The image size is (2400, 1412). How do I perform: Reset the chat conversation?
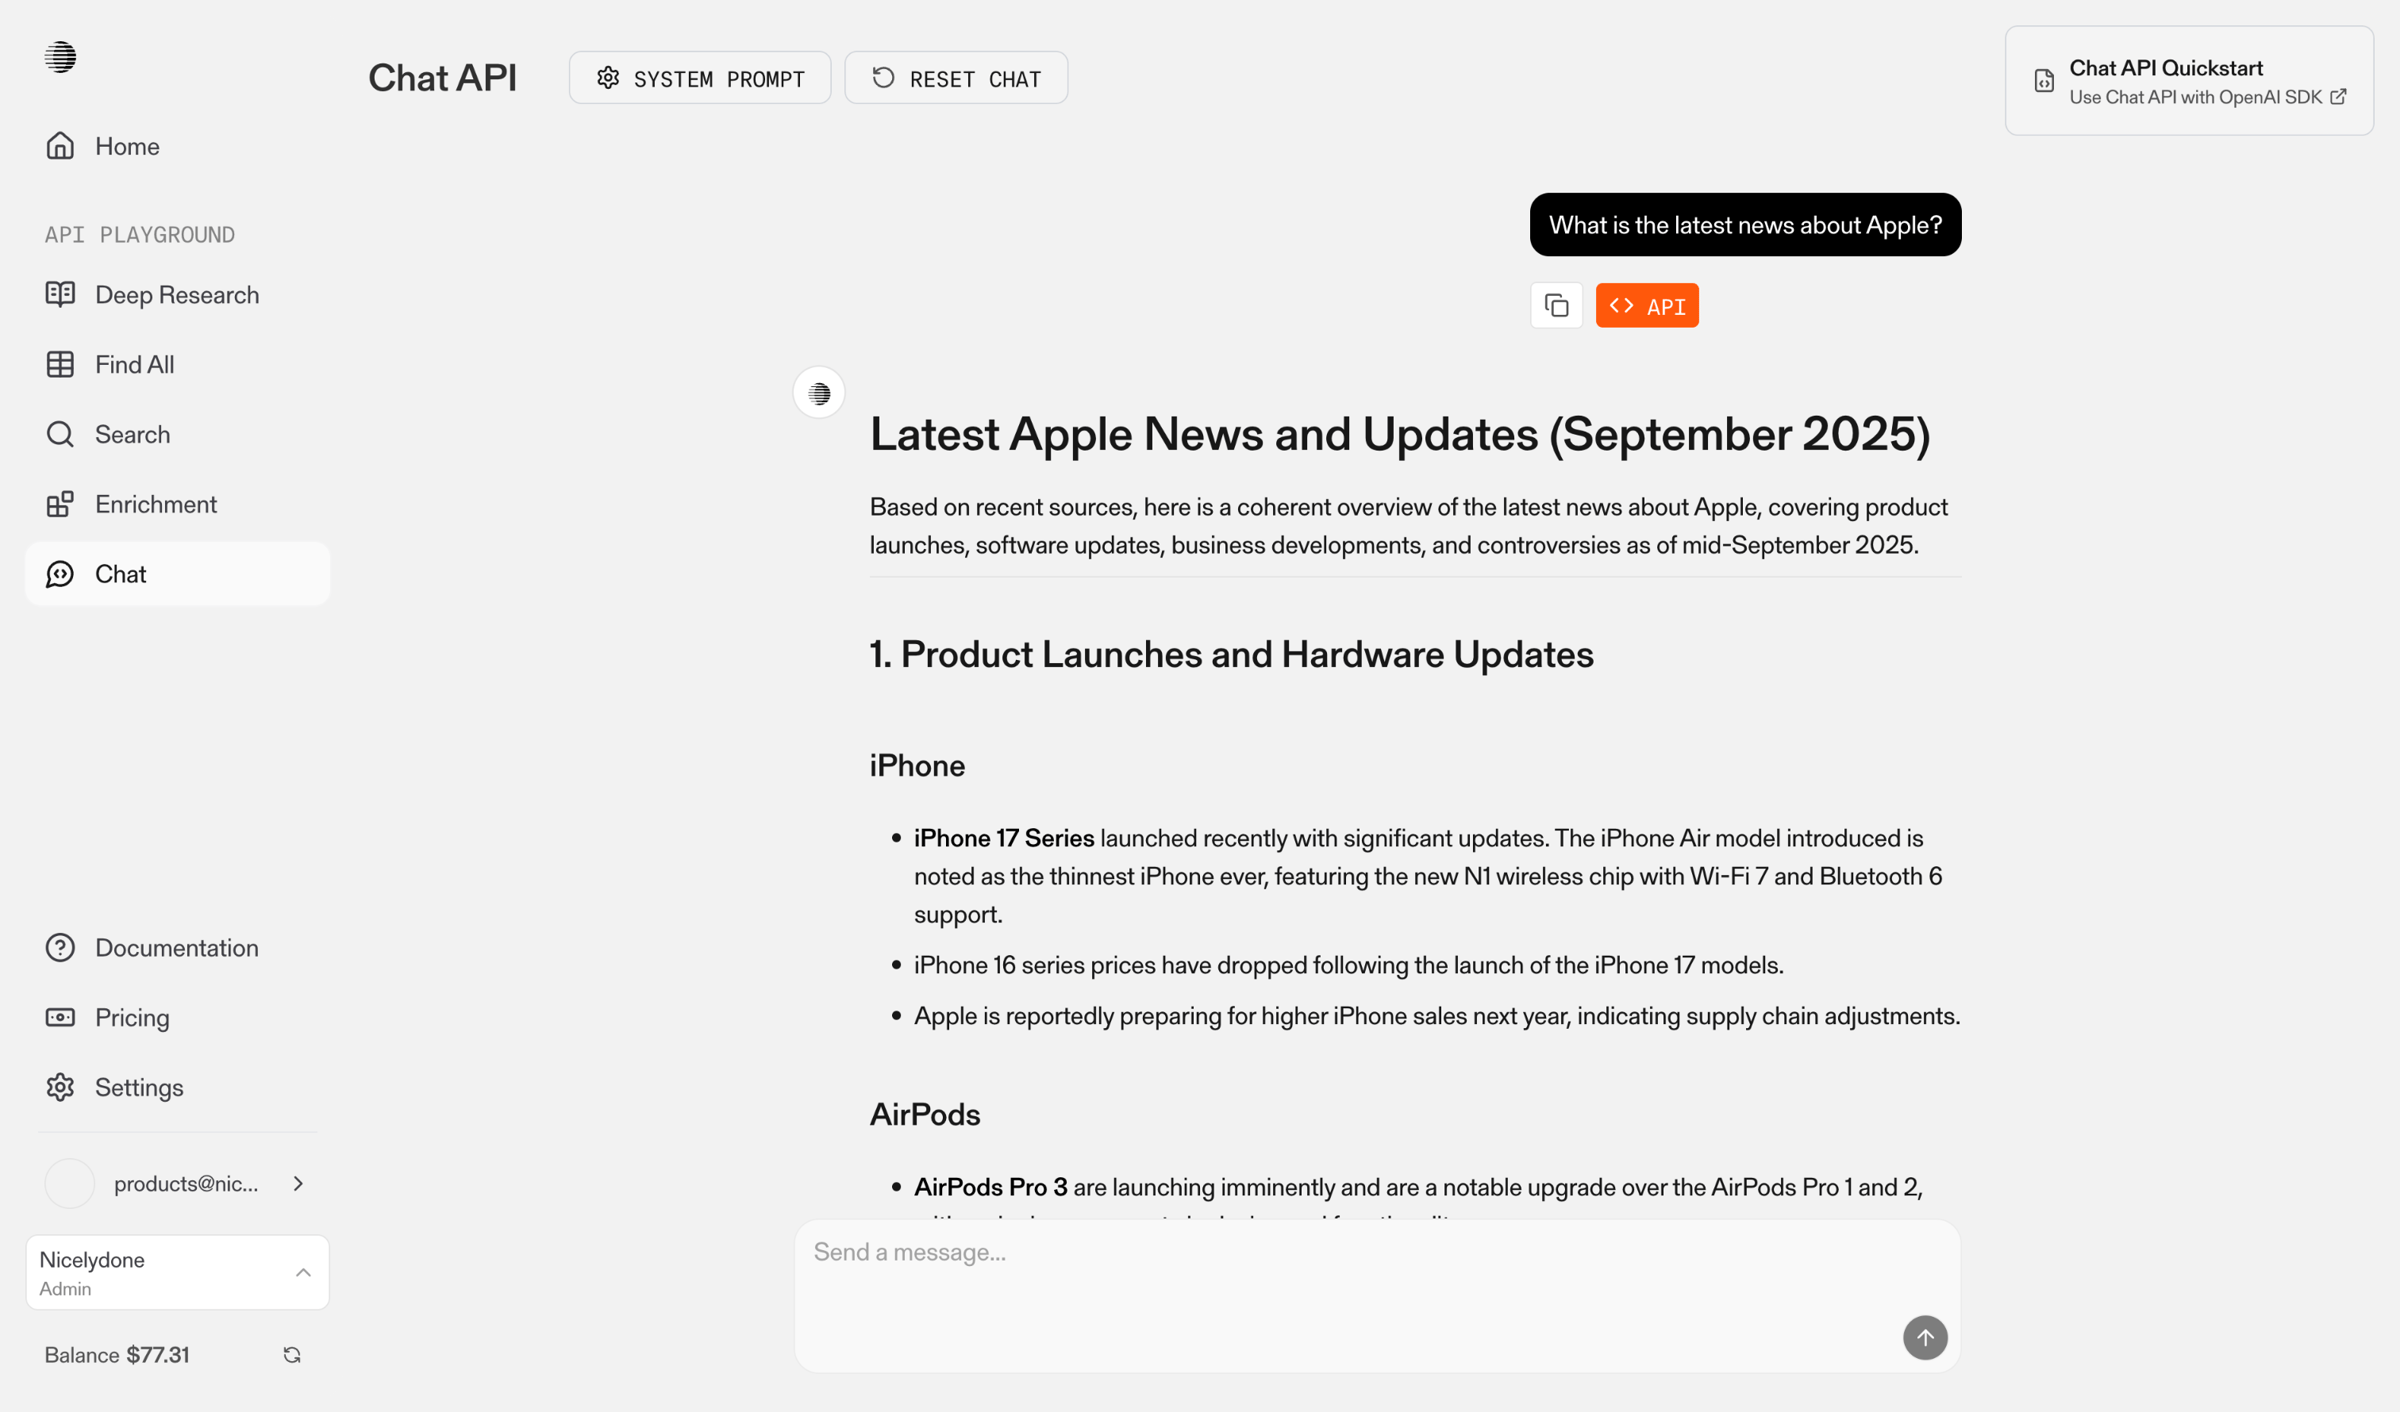tap(956, 78)
